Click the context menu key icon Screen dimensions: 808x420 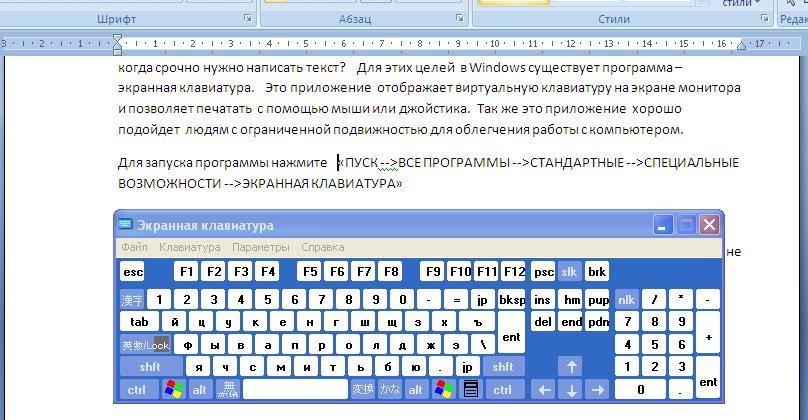pyautogui.click(x=471, y=390)
